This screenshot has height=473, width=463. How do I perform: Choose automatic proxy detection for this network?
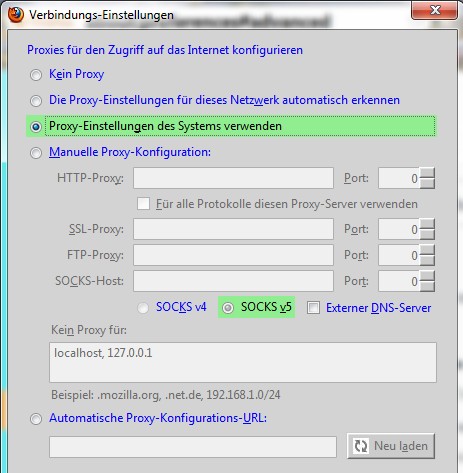[x=36, y=101]
